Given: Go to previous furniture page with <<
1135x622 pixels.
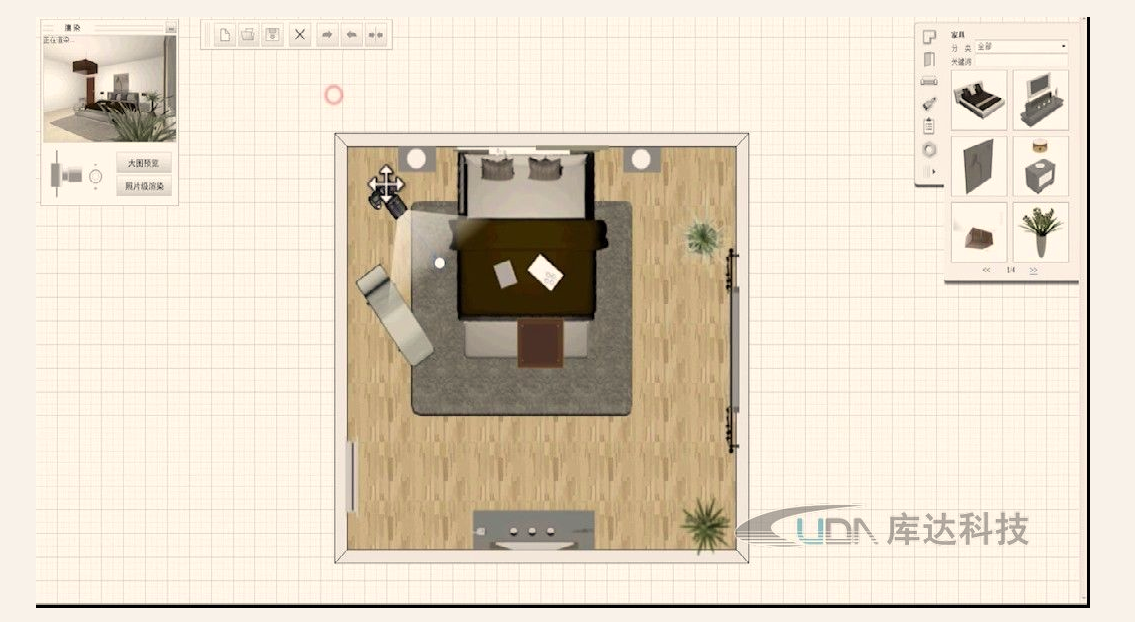Looking at the screenshot, I should point(986,270).
